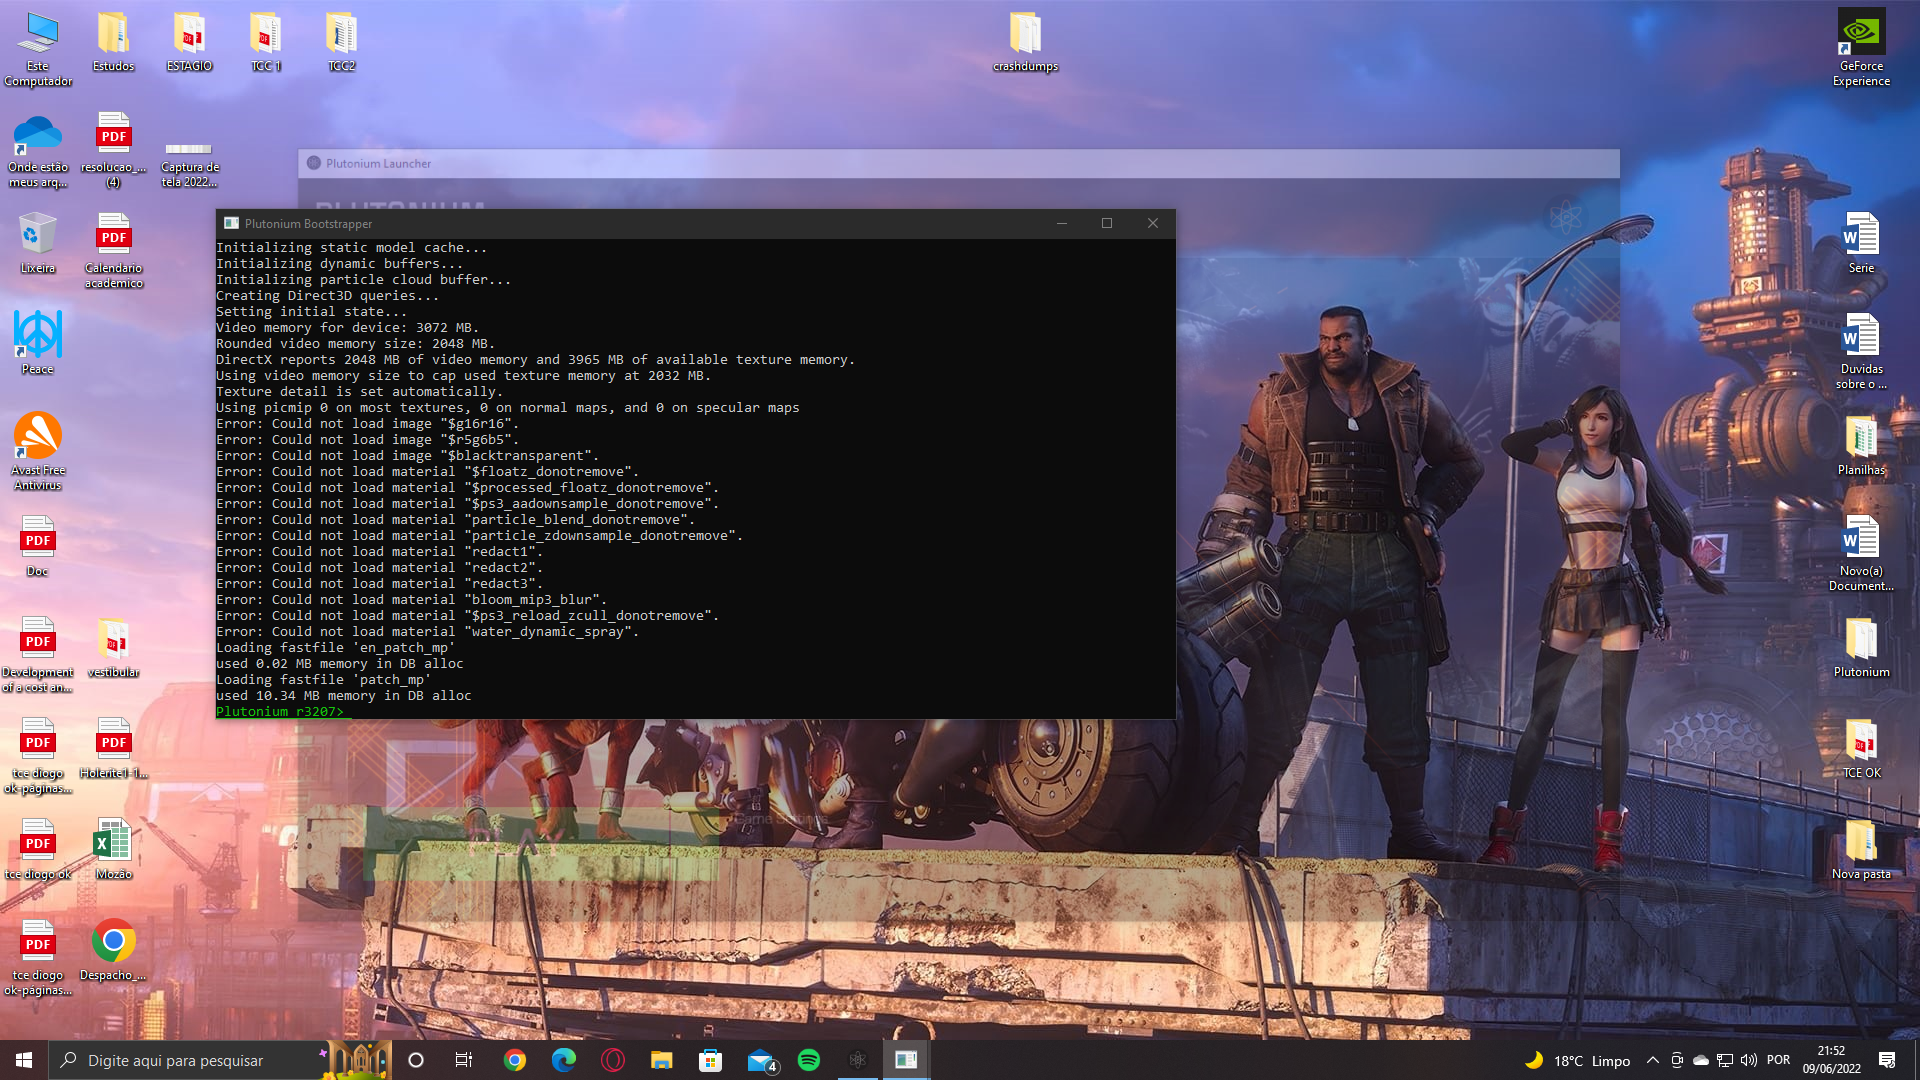Open resolucao (4) PDF file
The image size is (1920, 1080).
(x=113, y=151)
